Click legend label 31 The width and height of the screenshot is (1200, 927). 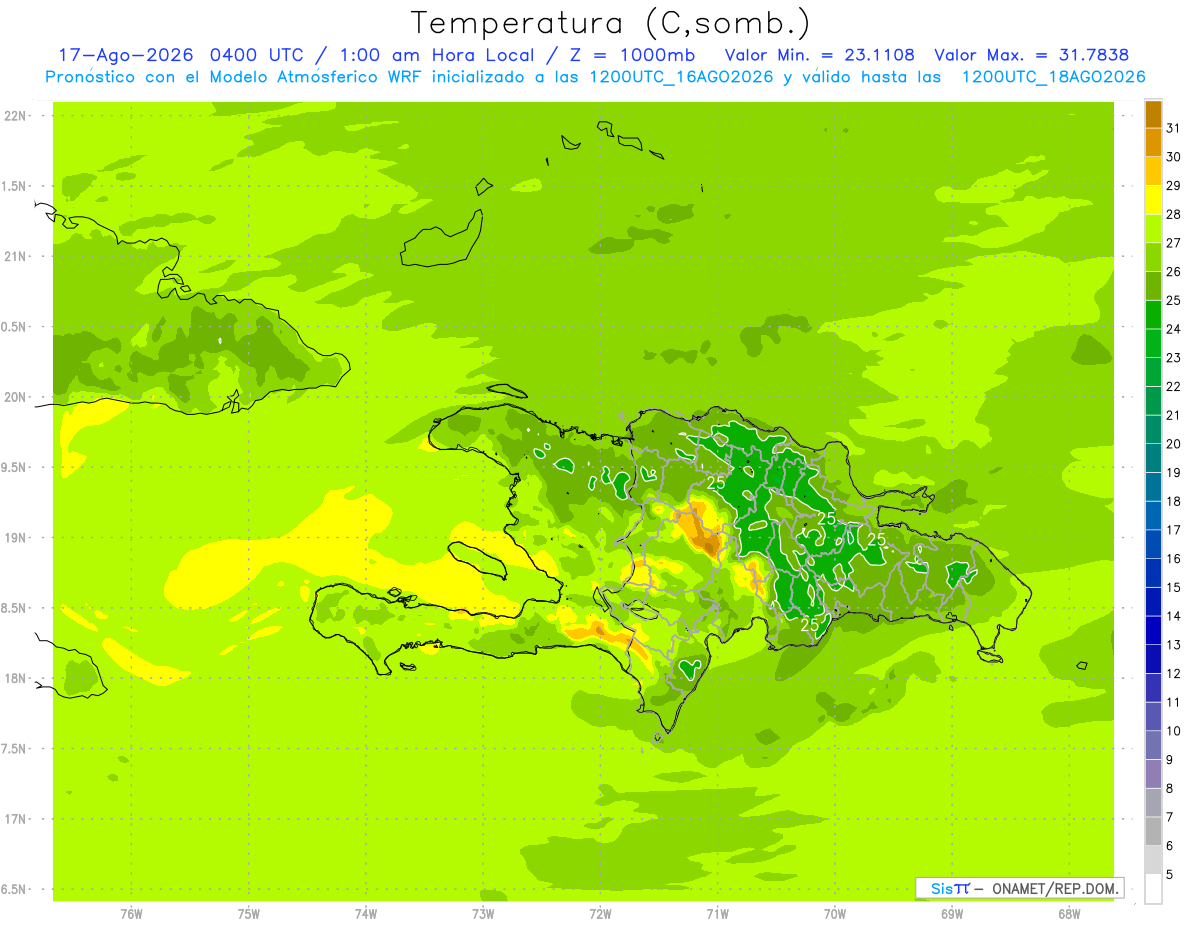[x=1174, y=129]
